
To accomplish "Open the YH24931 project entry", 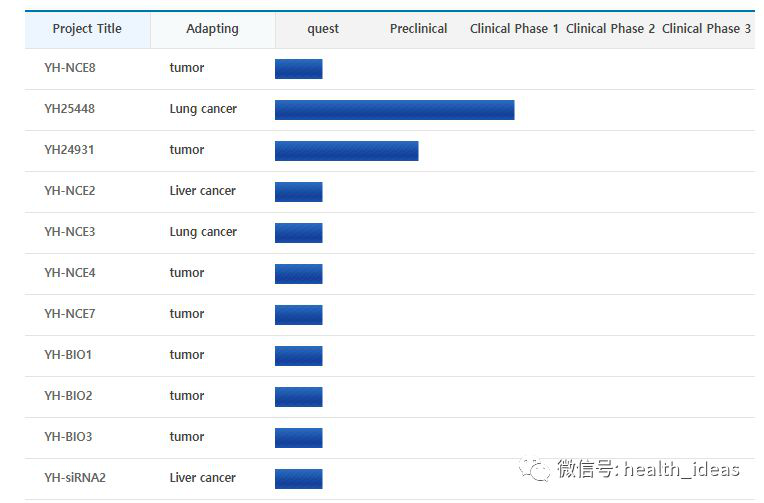I will 69,150.
